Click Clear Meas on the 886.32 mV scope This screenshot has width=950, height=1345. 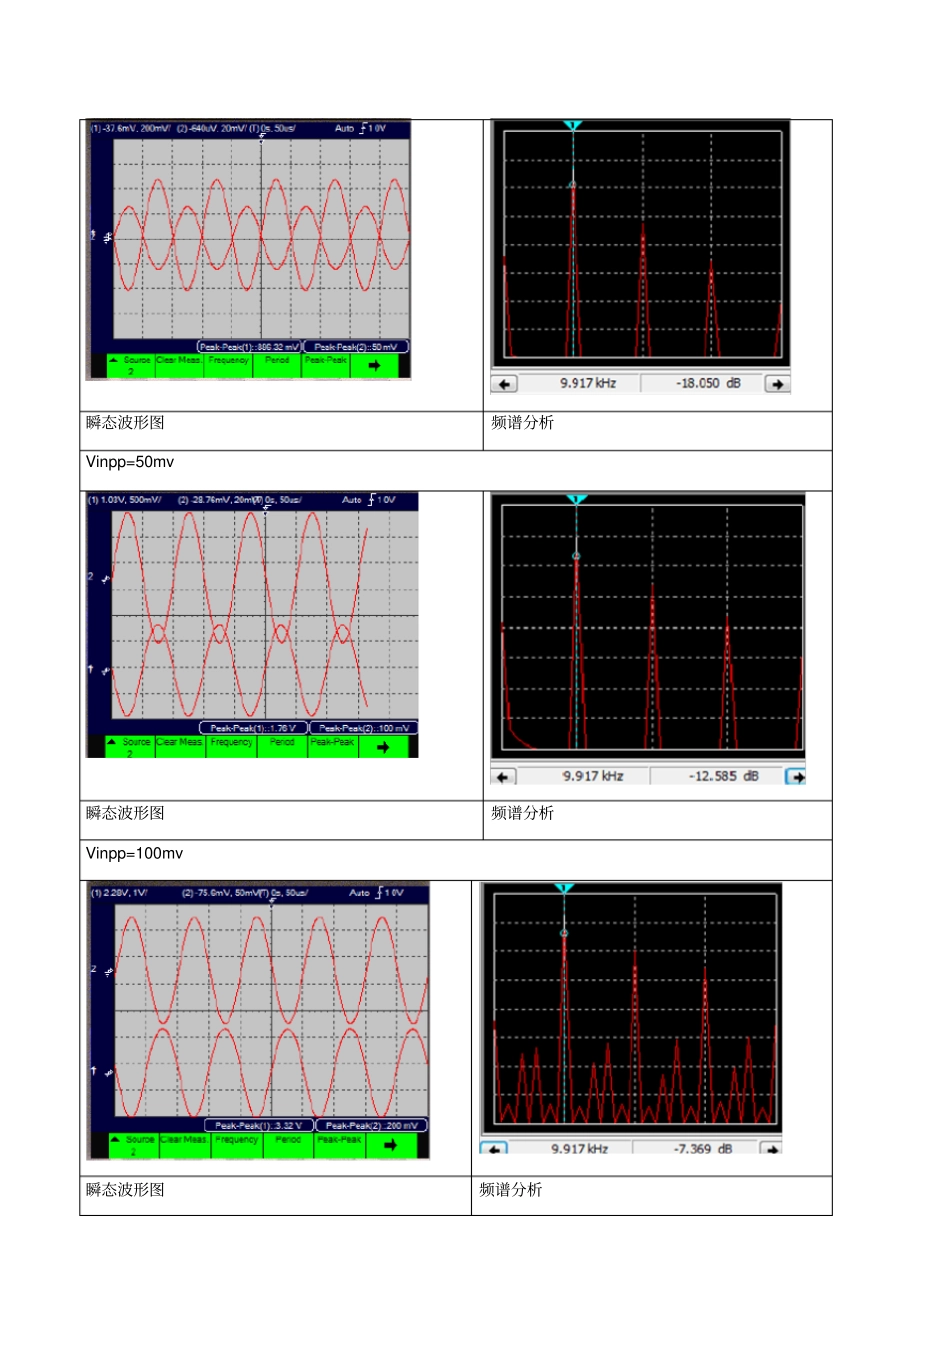click(x=179, y=366)
